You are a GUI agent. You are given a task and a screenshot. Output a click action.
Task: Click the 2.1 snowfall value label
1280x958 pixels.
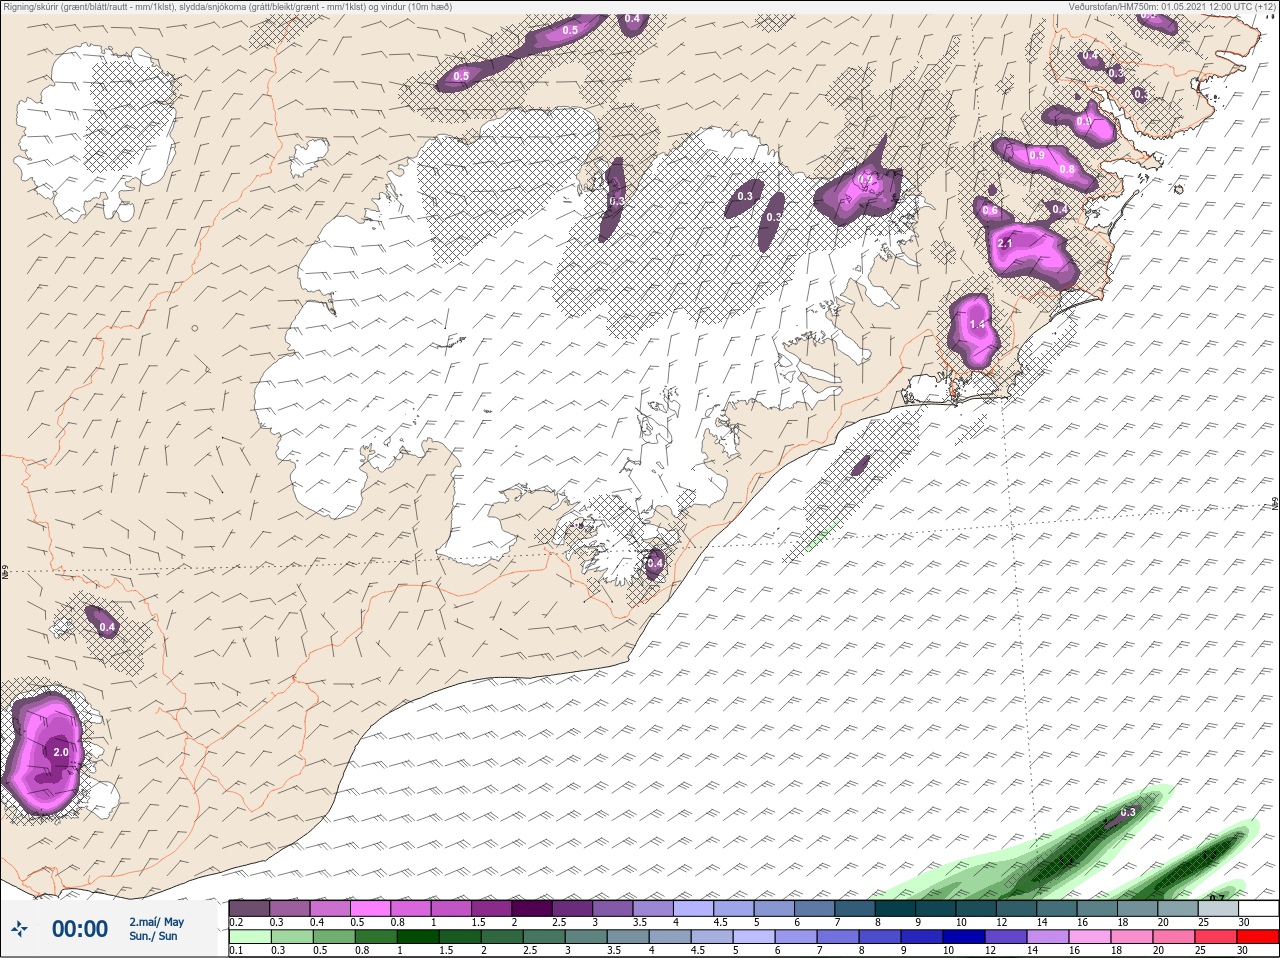(1006, 243)
